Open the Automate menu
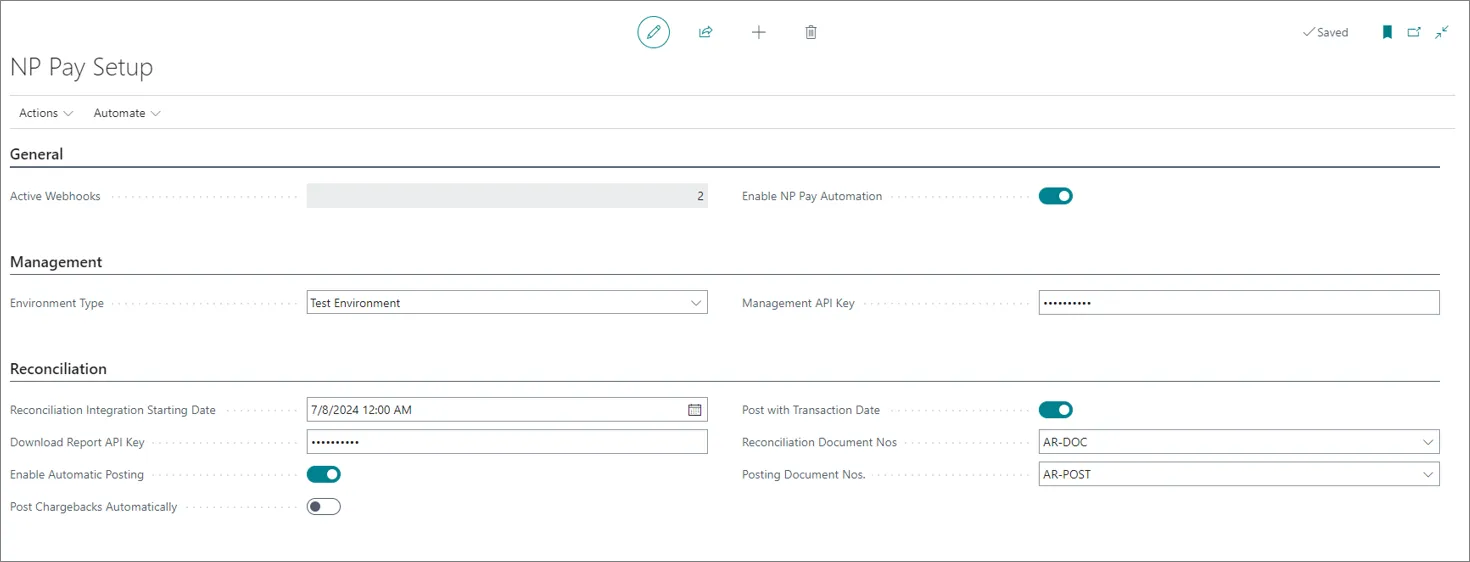This screenshot has height=562, width=1470. click(x=127, y=113)
